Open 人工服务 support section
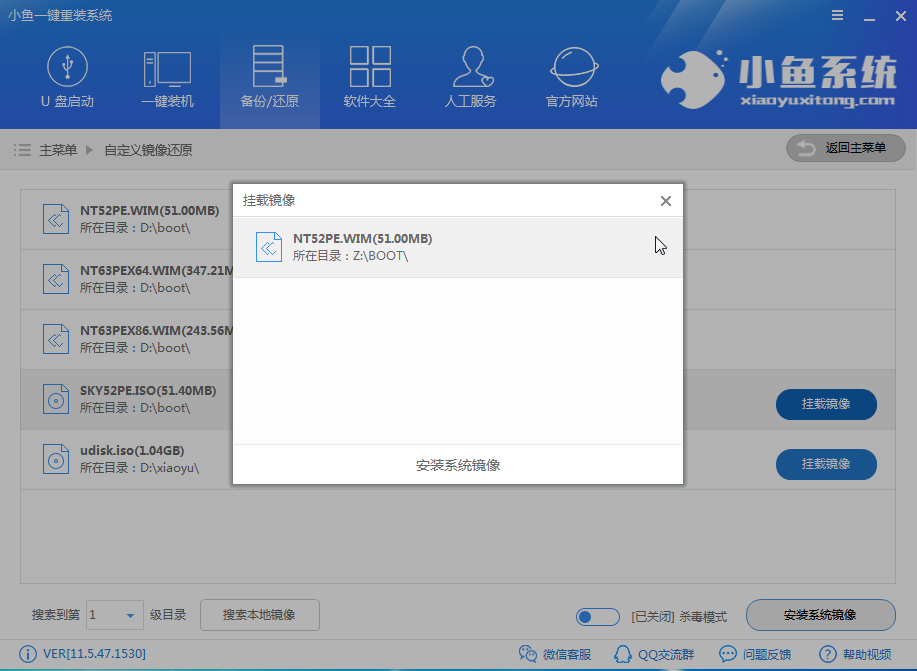Screen dimensions: 917x671 click(470, 79)
